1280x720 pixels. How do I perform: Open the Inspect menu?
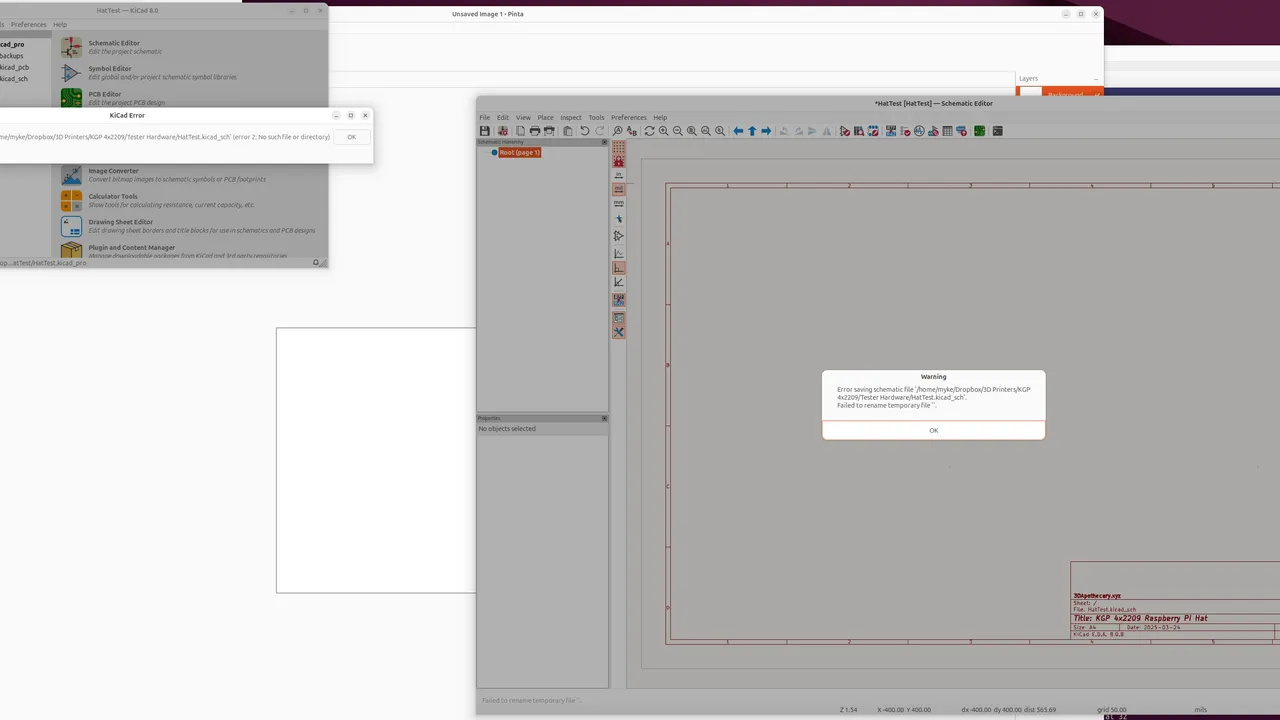(x=571, y=117)
